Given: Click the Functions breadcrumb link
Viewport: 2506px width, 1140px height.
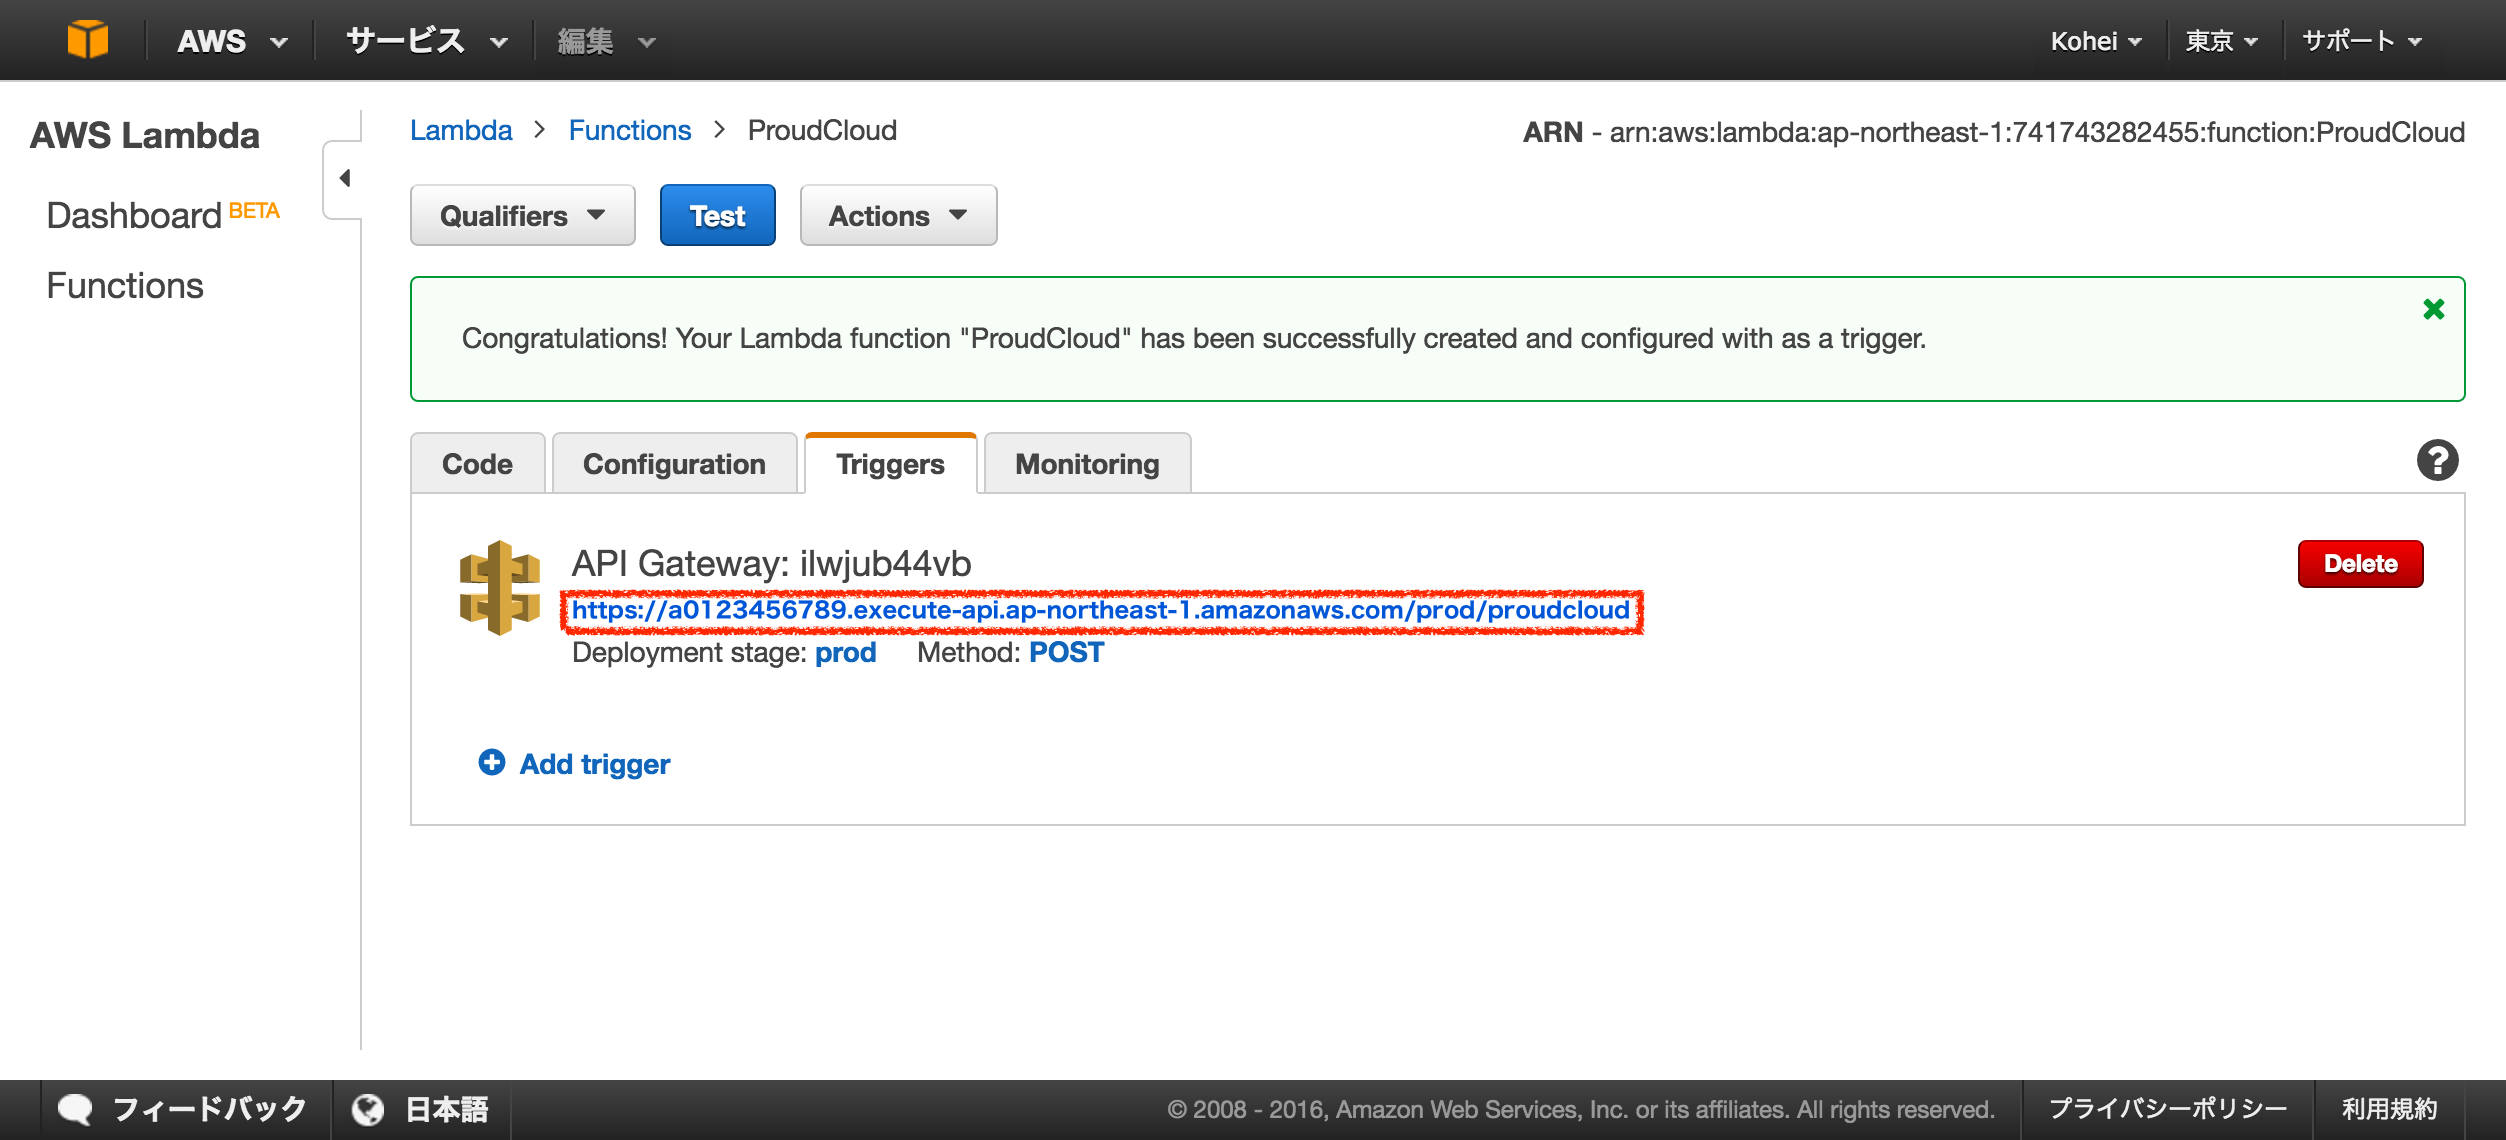Looking at the screenshot, I should 629,131.
